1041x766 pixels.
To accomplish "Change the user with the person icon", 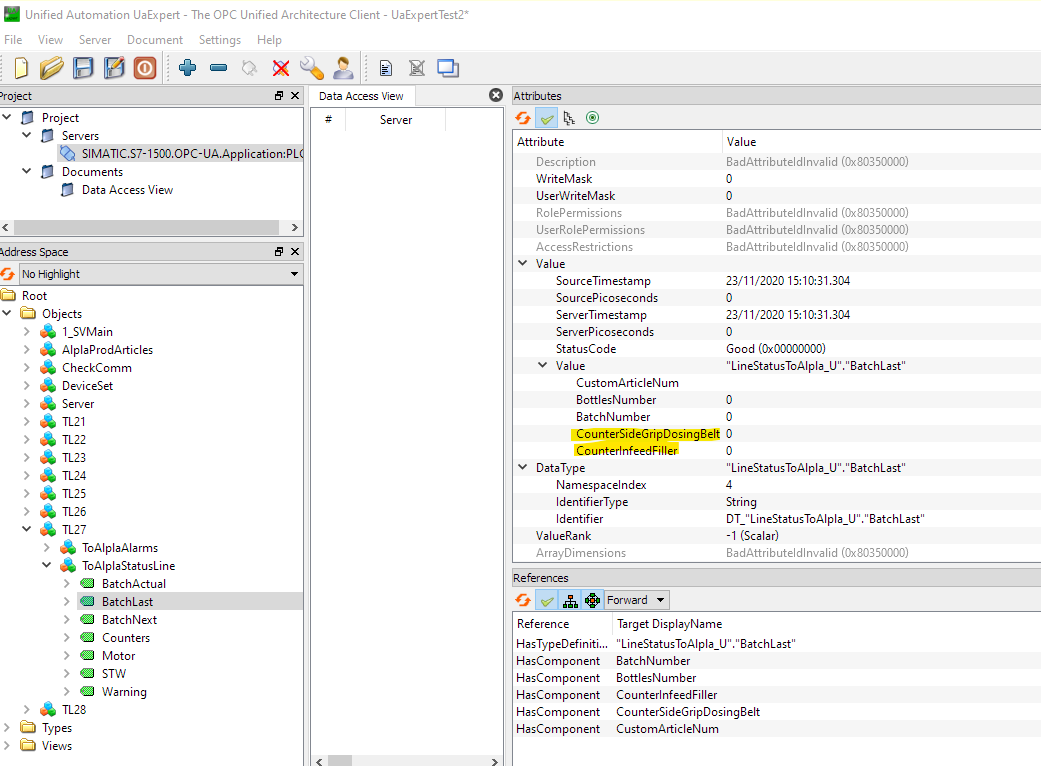I will [343, 68].
